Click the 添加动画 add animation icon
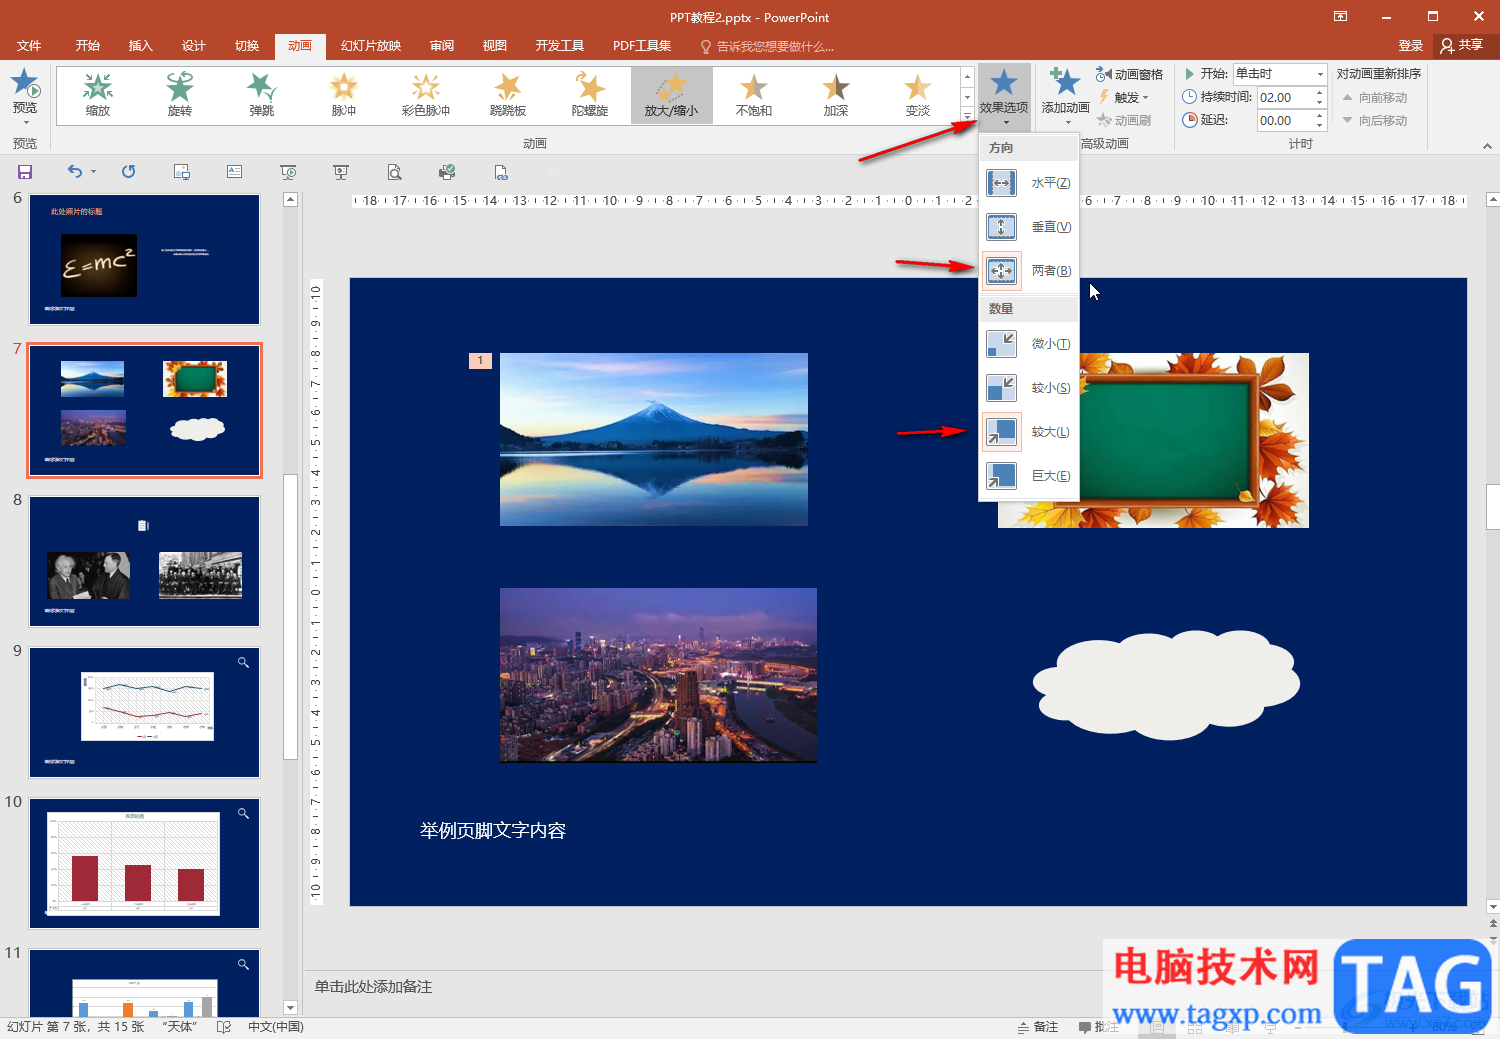This screenshot has width=1500, height=1039. 1065,84
